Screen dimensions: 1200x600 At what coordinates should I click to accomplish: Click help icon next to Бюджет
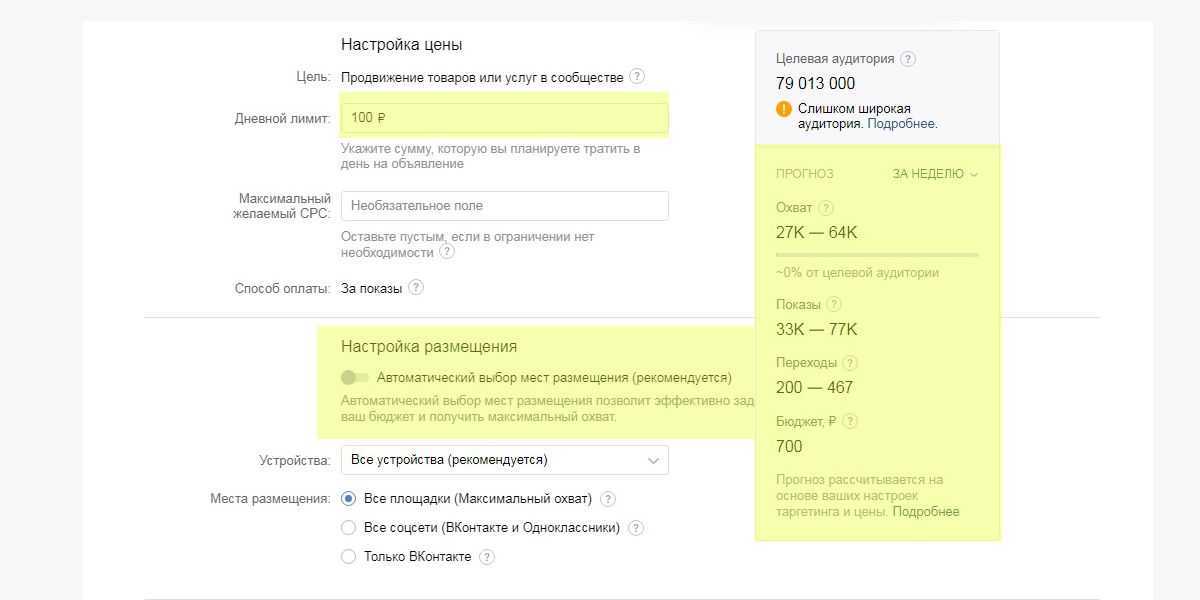[850, 422]
